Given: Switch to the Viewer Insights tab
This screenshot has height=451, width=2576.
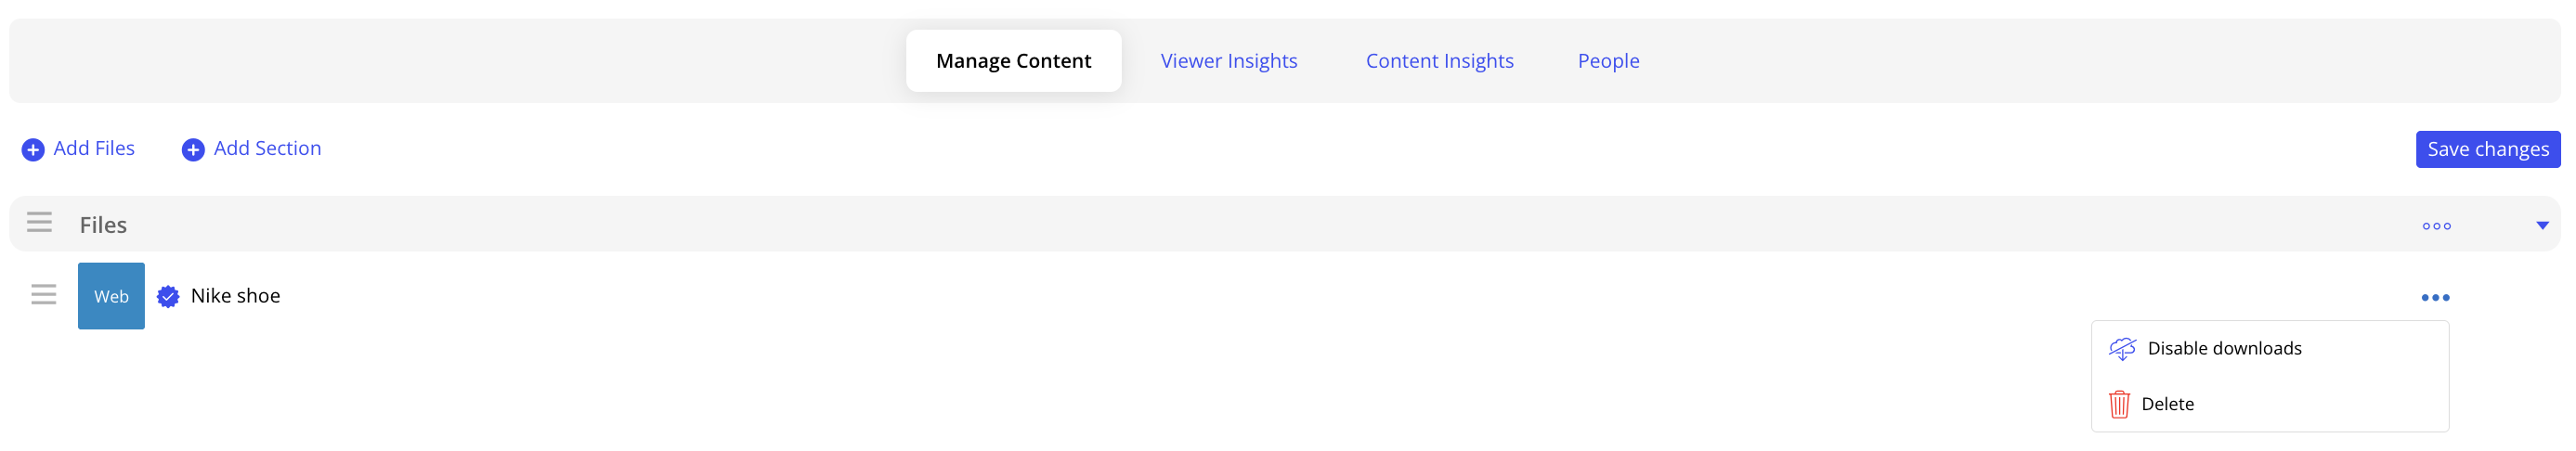Looking at the screenshot, I should click(x=1228, y=61).
